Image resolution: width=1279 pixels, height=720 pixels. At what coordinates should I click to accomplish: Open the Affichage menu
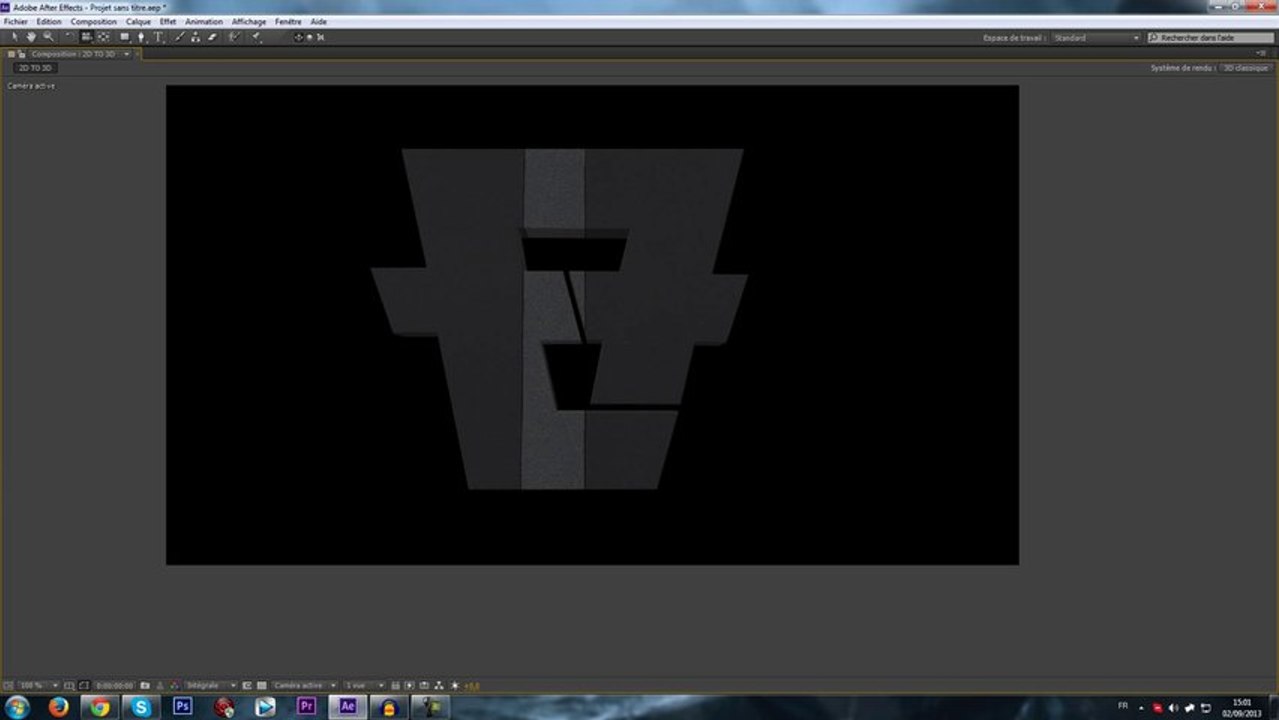click(x=249, y=21)
